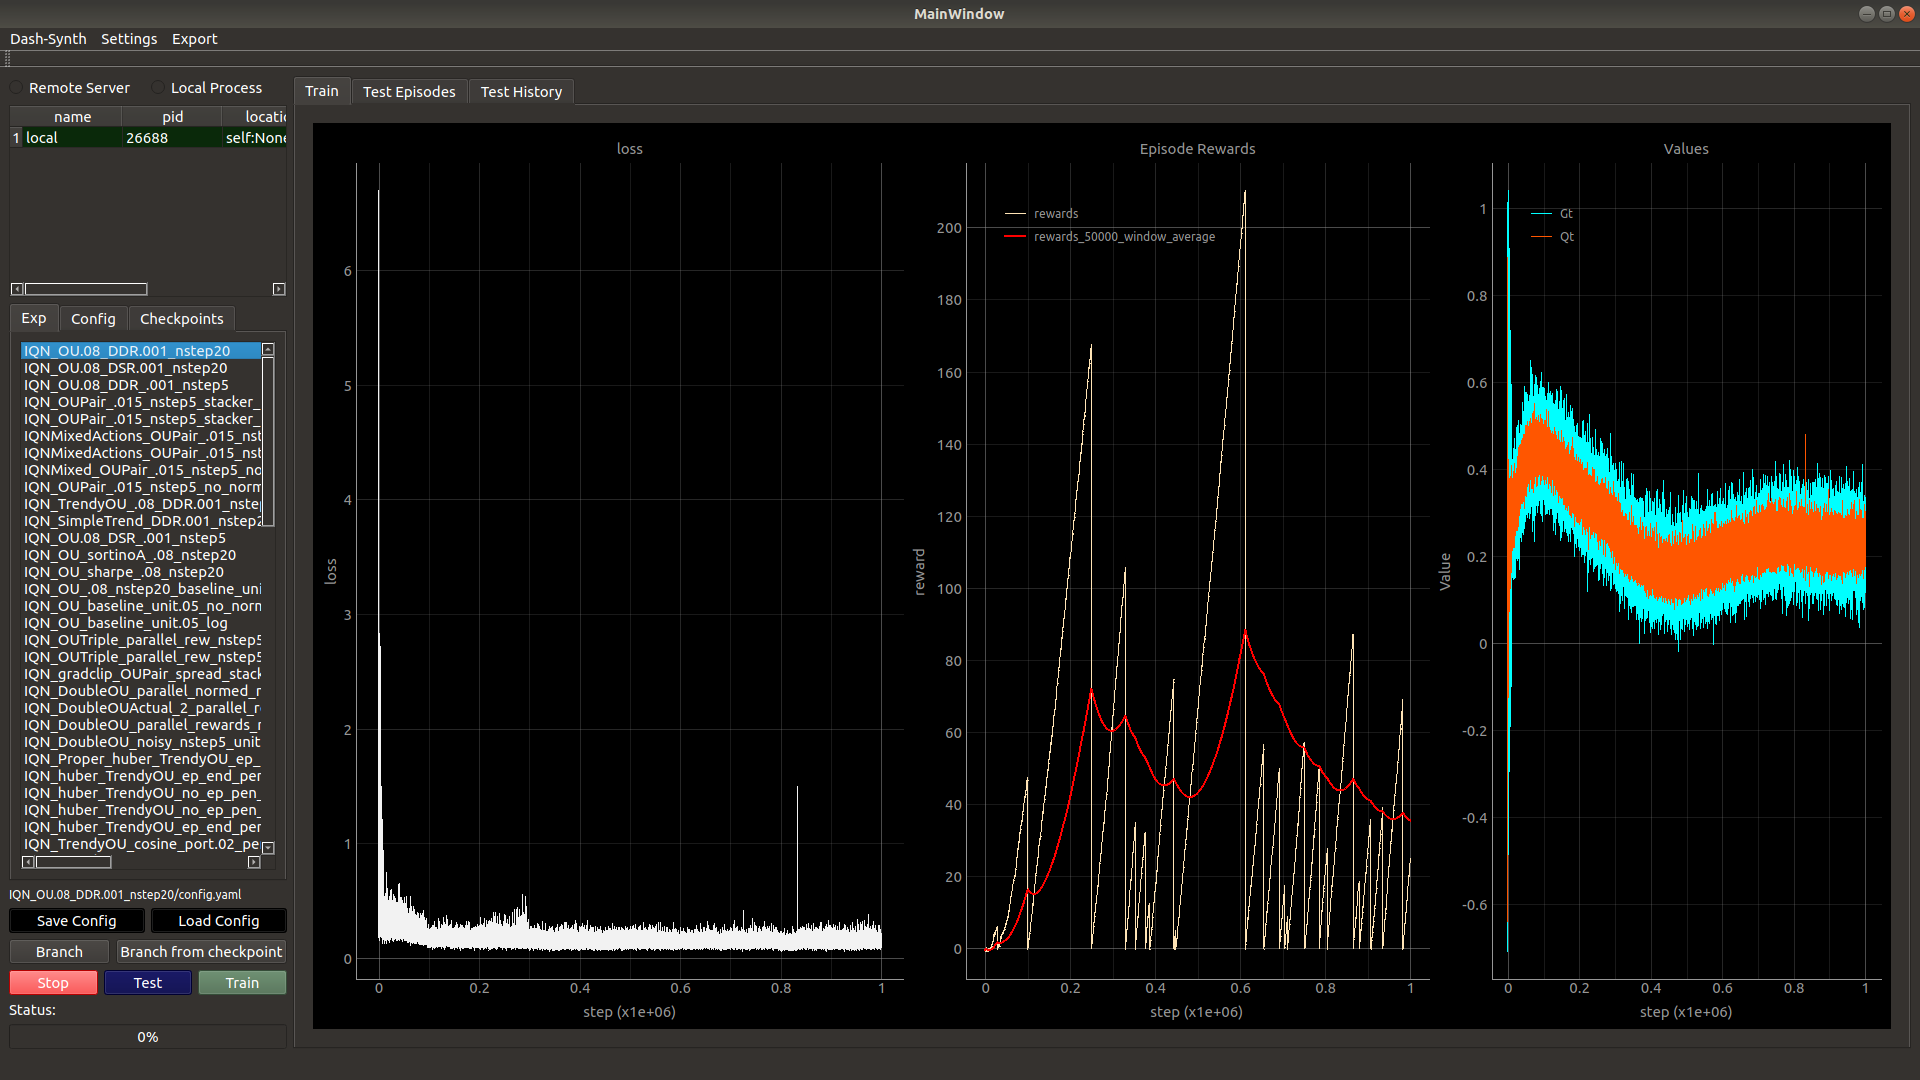1920x1080 pixels.
Task: Click the server table left scroll arrow
Action: (x=17, y=289)
